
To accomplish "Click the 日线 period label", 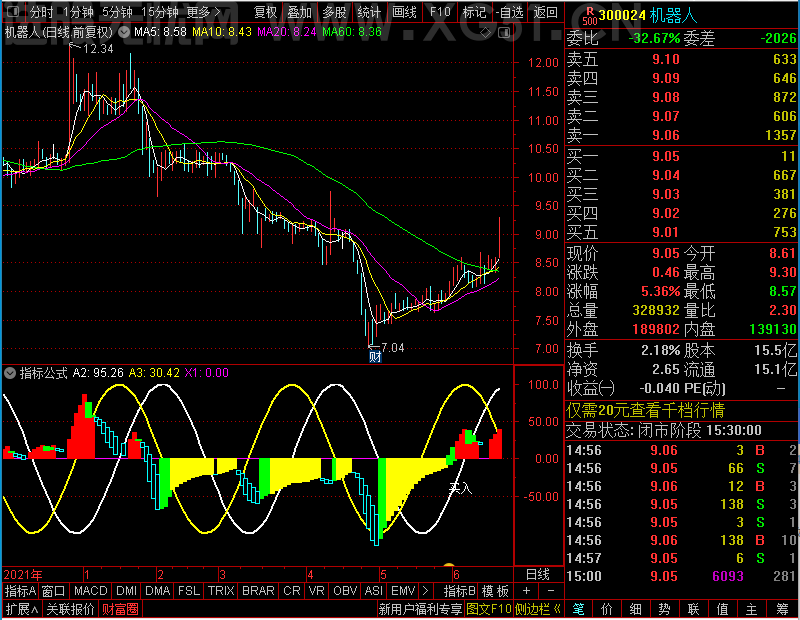I will (538, 575).
